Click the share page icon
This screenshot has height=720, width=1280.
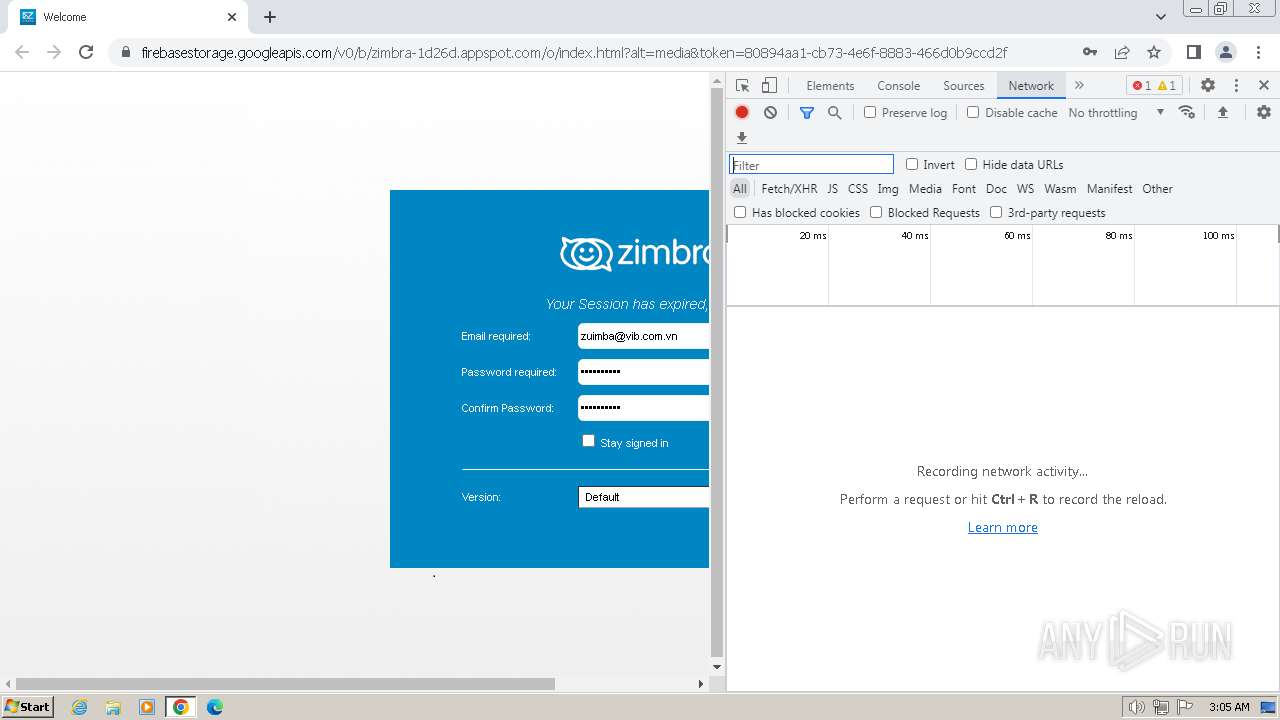coord(1122,52)
